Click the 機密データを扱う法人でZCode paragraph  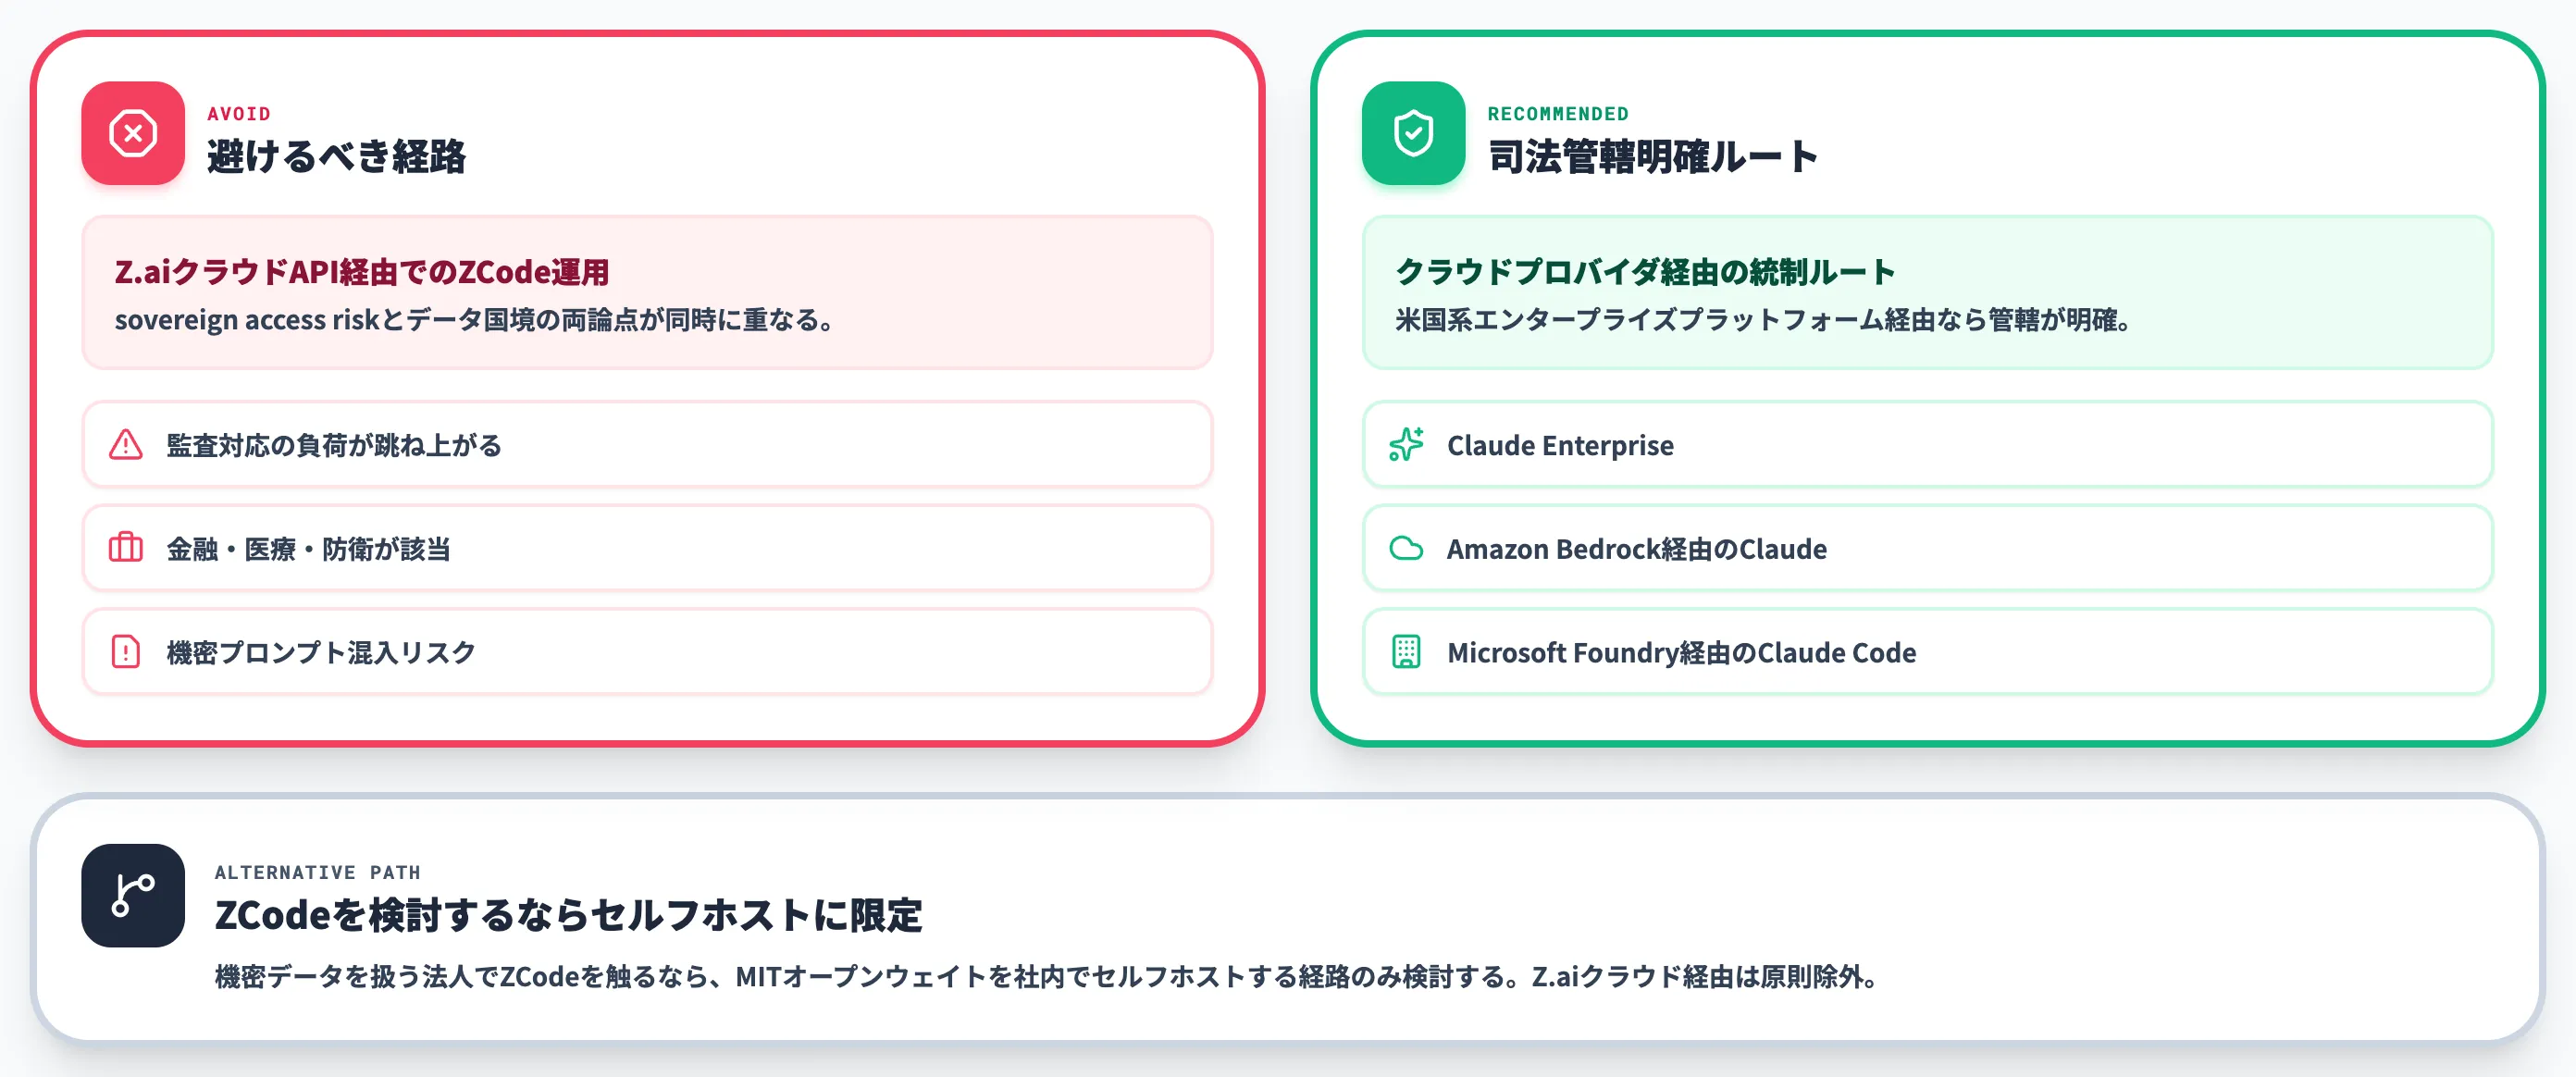pyautogui.click(x=1049, y=976)
